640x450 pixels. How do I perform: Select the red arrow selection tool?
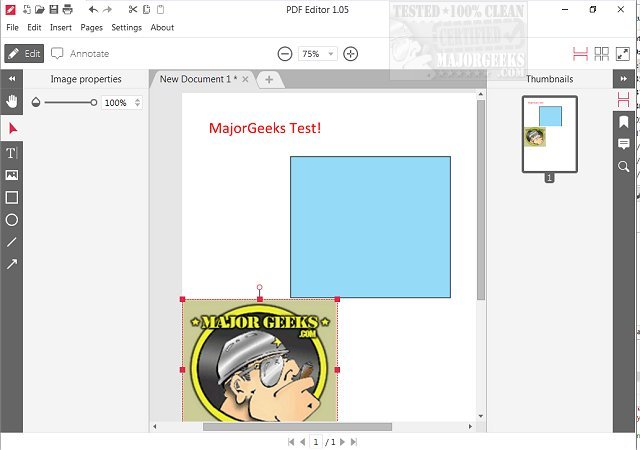pyautogui.click(x=12, y=129)
